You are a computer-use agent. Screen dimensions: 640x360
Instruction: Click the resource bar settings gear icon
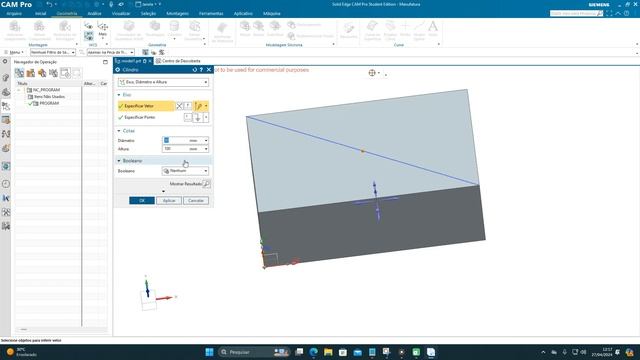click(x=5, y=62)
